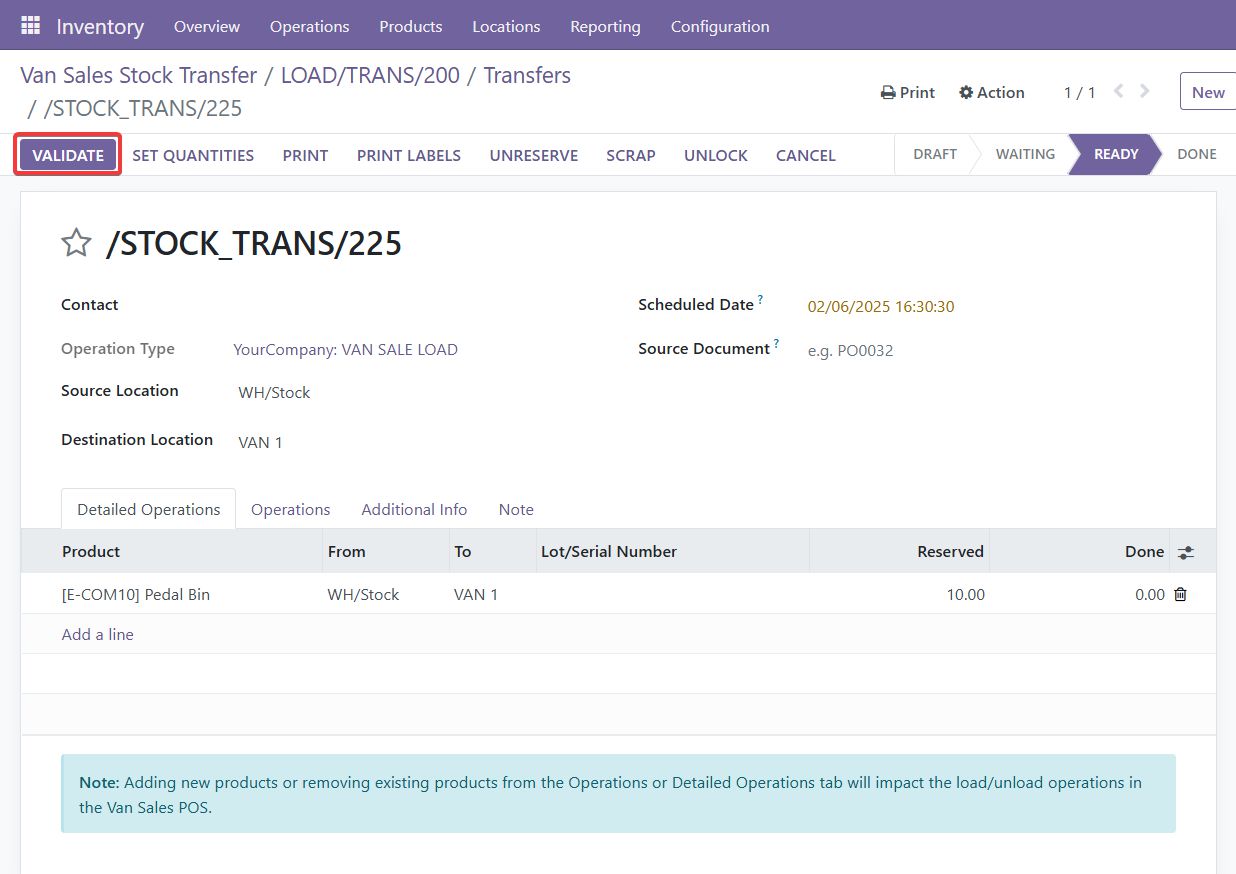
Task: Go to previous record arrow
Action: [x=1119, y=92]
